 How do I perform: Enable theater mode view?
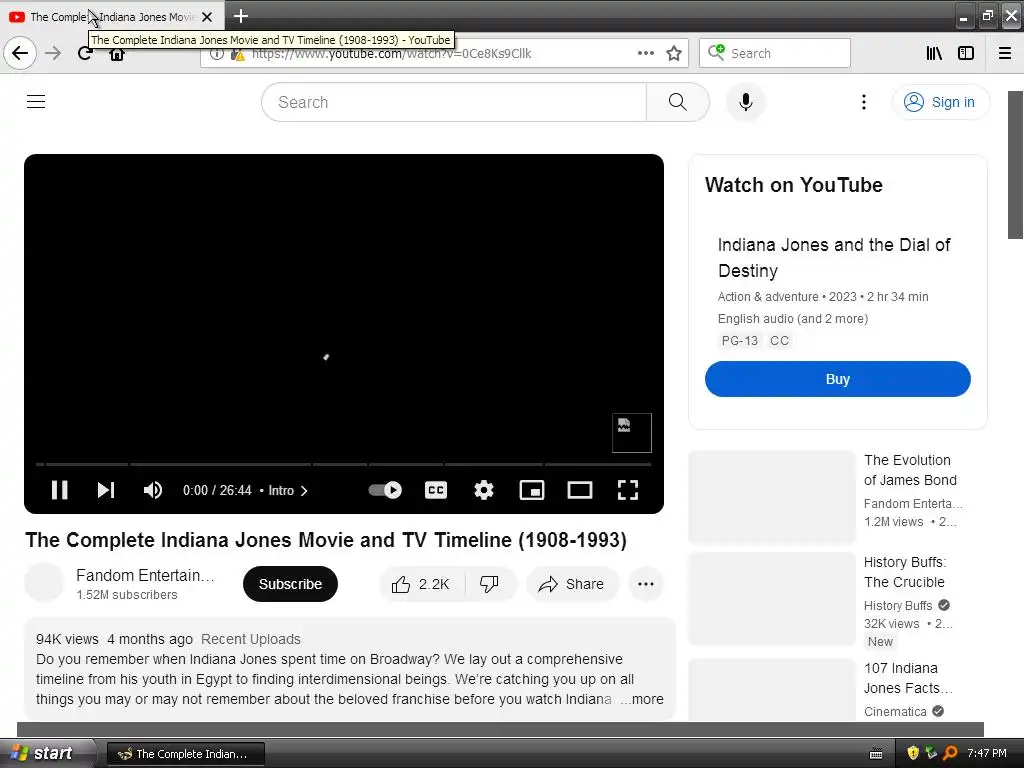pyautogui.click(x=580, y=490)
